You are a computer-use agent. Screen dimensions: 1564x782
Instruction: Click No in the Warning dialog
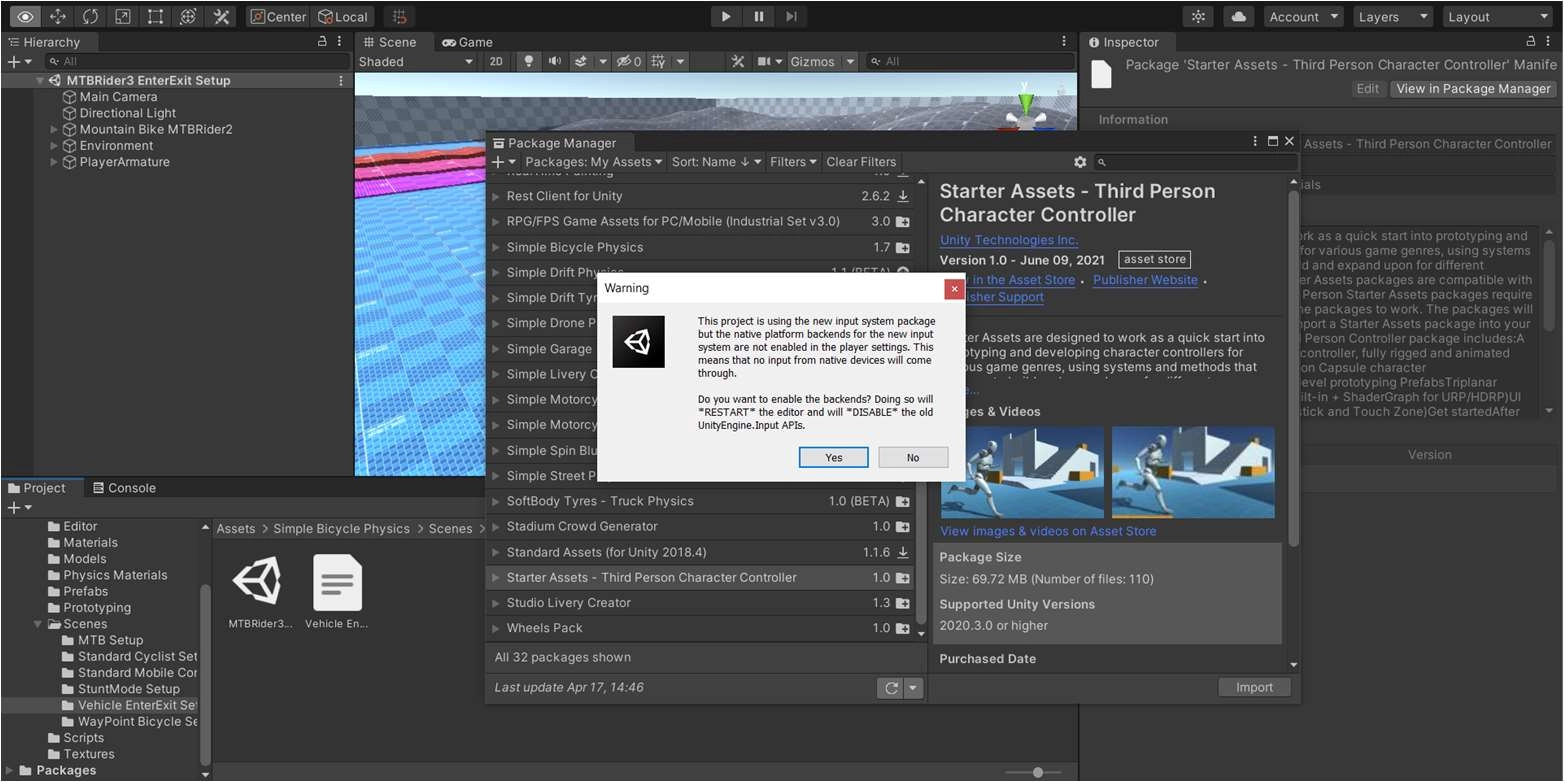click(x=913, y=457)
